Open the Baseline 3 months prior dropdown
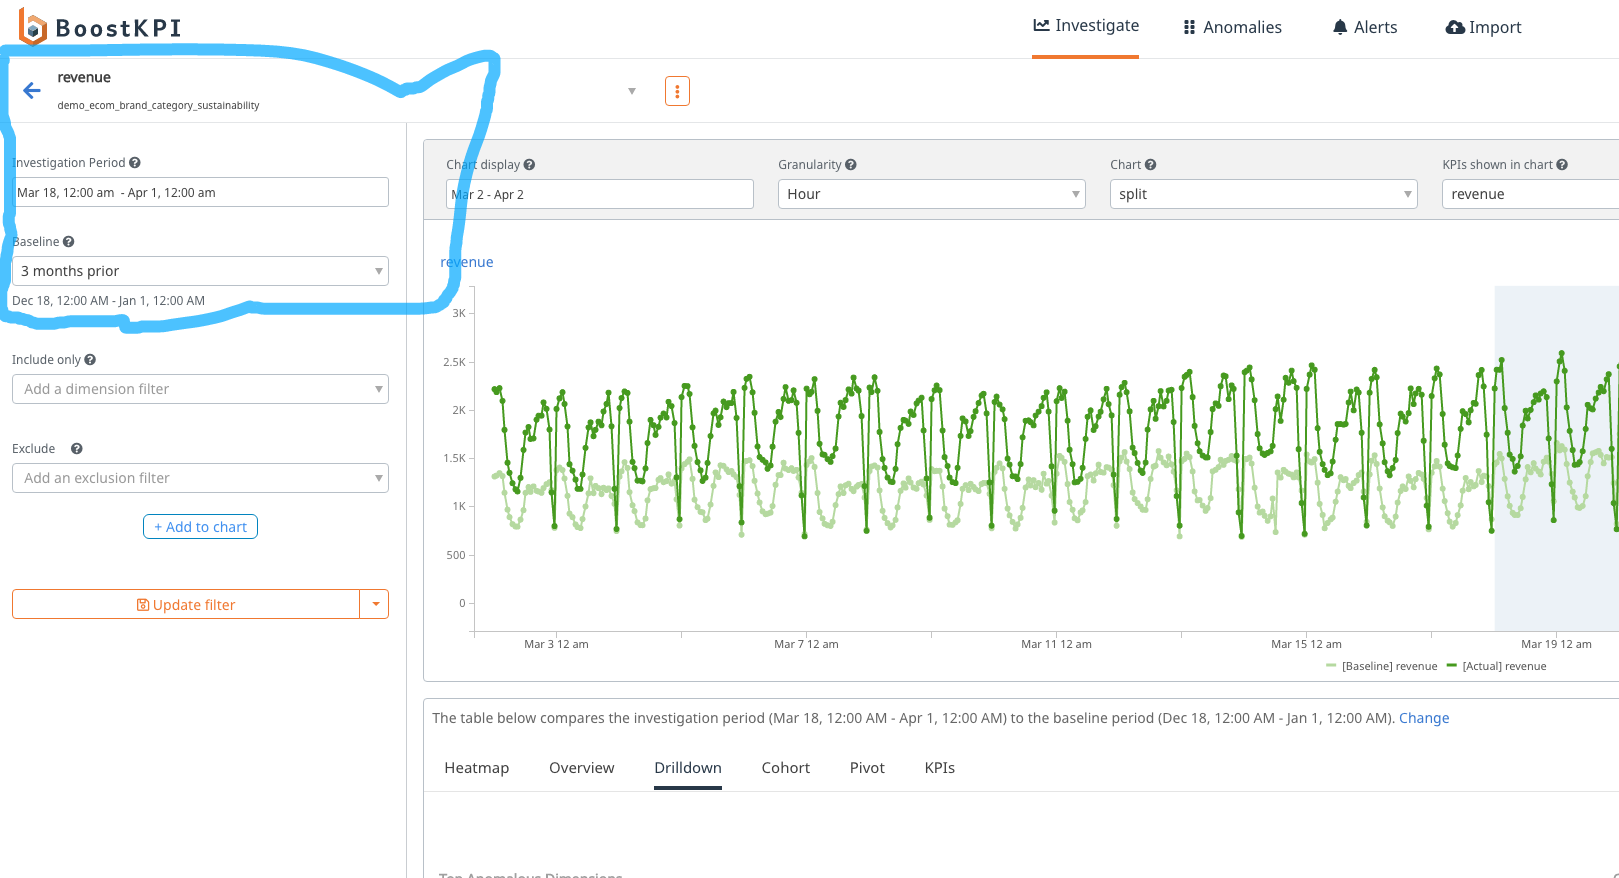The width and height of the screenshot is (1619, 878). coord(200,271)
